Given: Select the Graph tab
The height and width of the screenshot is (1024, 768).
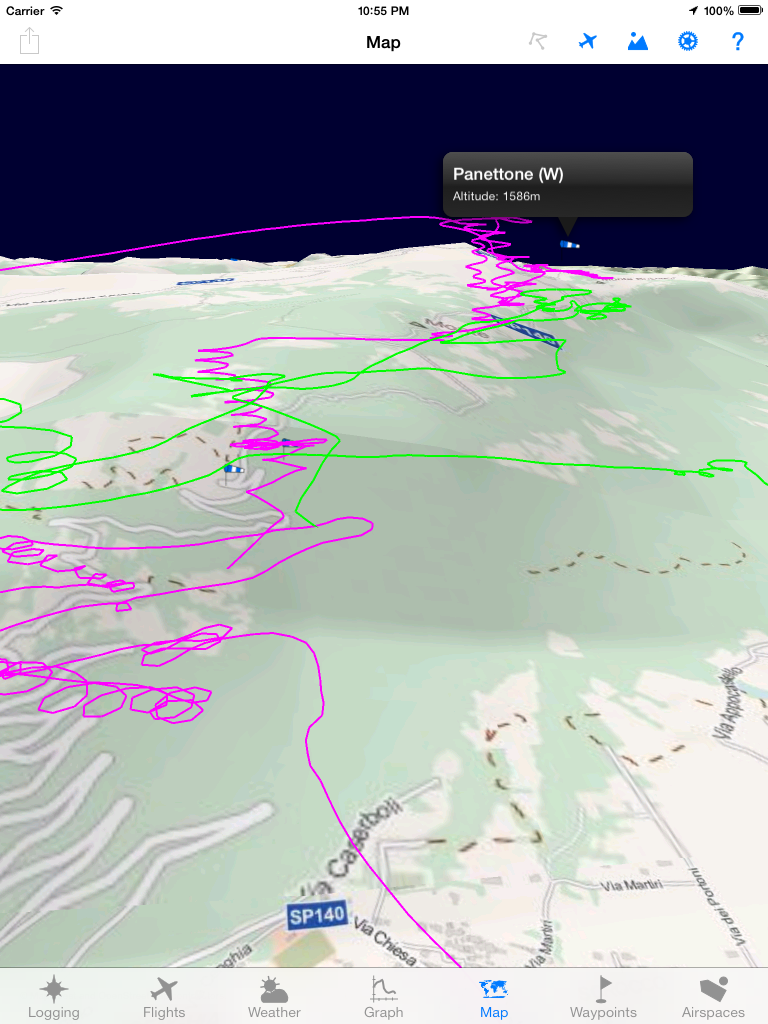Looking at the screenshot, I should tap(383, 997).
